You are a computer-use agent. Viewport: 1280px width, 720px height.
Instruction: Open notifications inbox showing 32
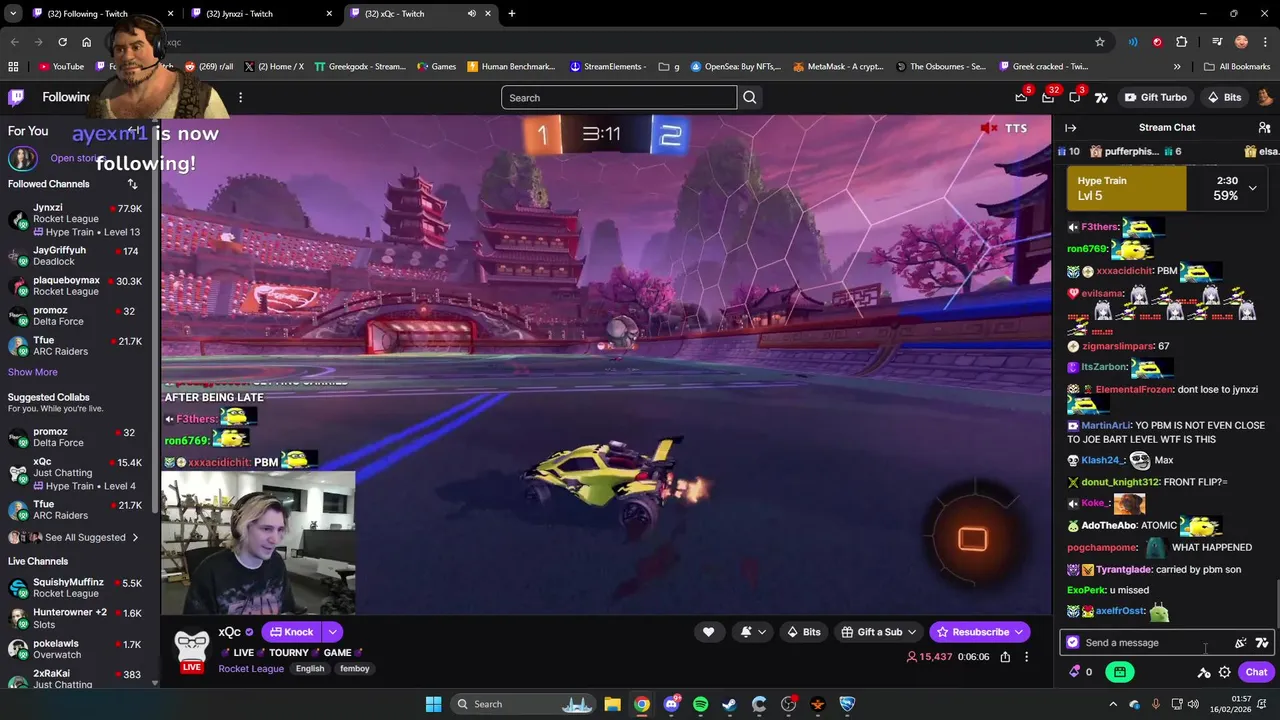click(1048, 97)
